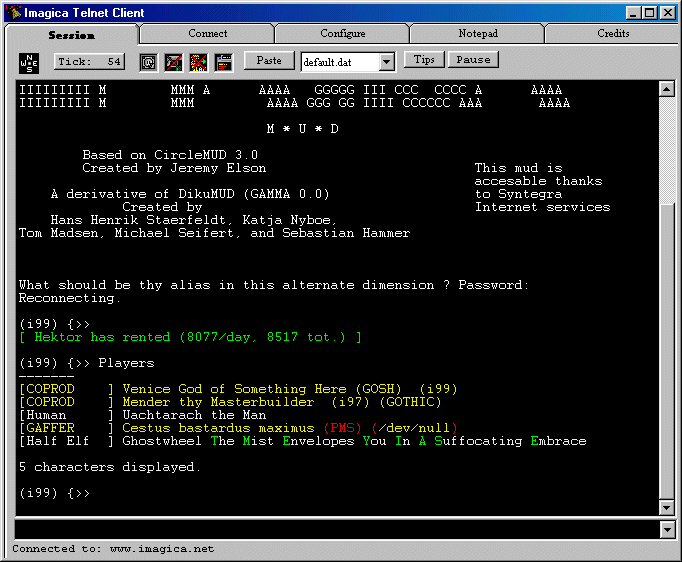Click the Tips button
The height and width of the screenshot is (562, 682).
coord(424,60)
